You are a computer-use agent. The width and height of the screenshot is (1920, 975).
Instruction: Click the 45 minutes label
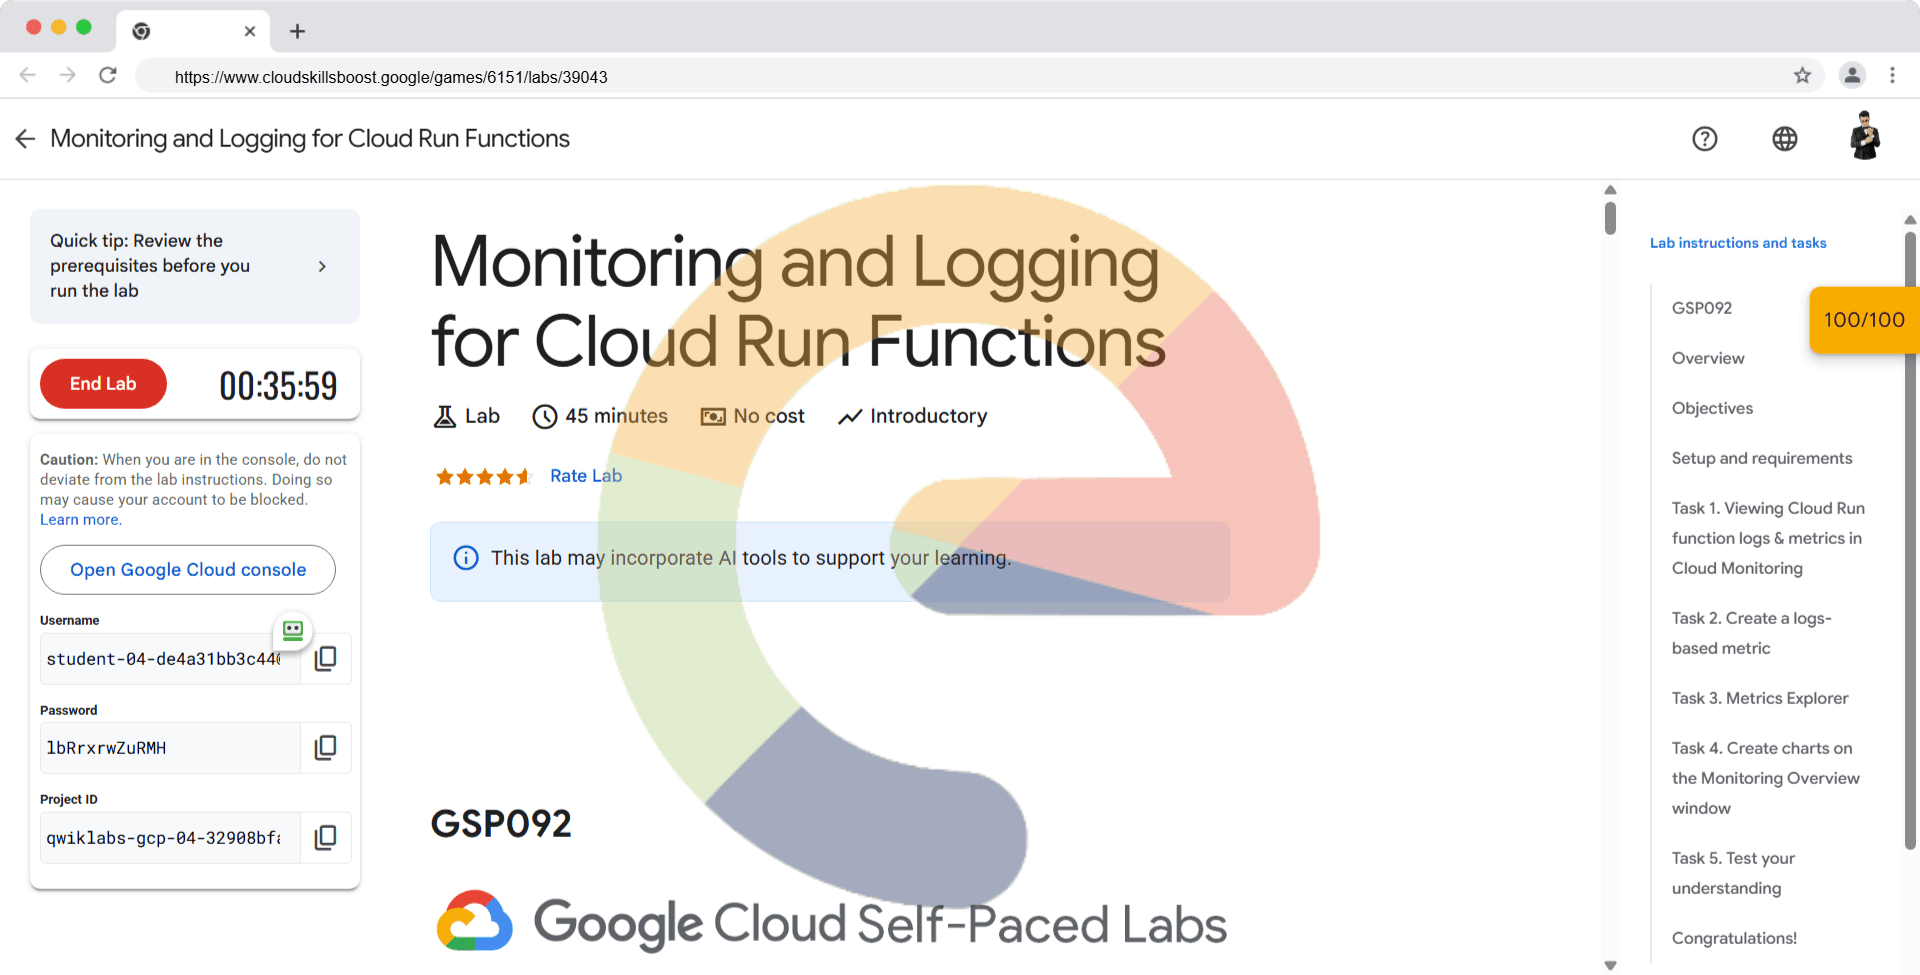(616, 416)
